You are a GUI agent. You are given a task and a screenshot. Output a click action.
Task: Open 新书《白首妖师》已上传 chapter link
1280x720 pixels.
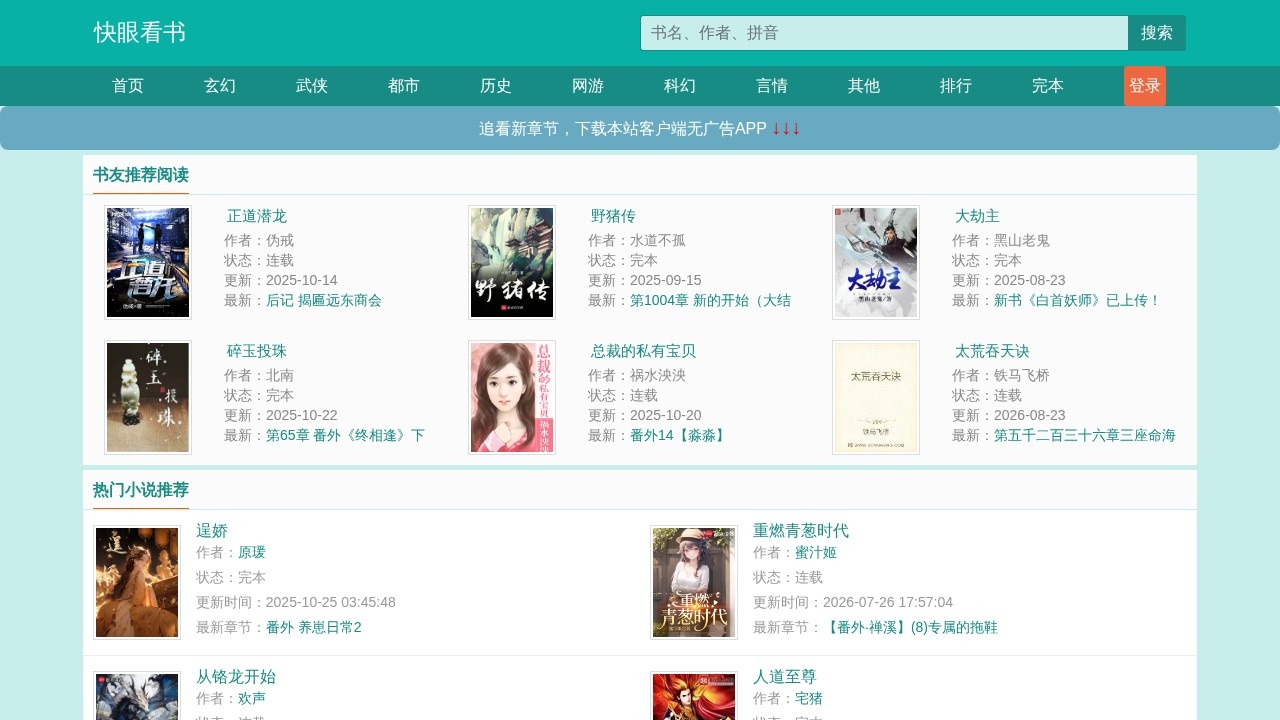(1077, 300)
